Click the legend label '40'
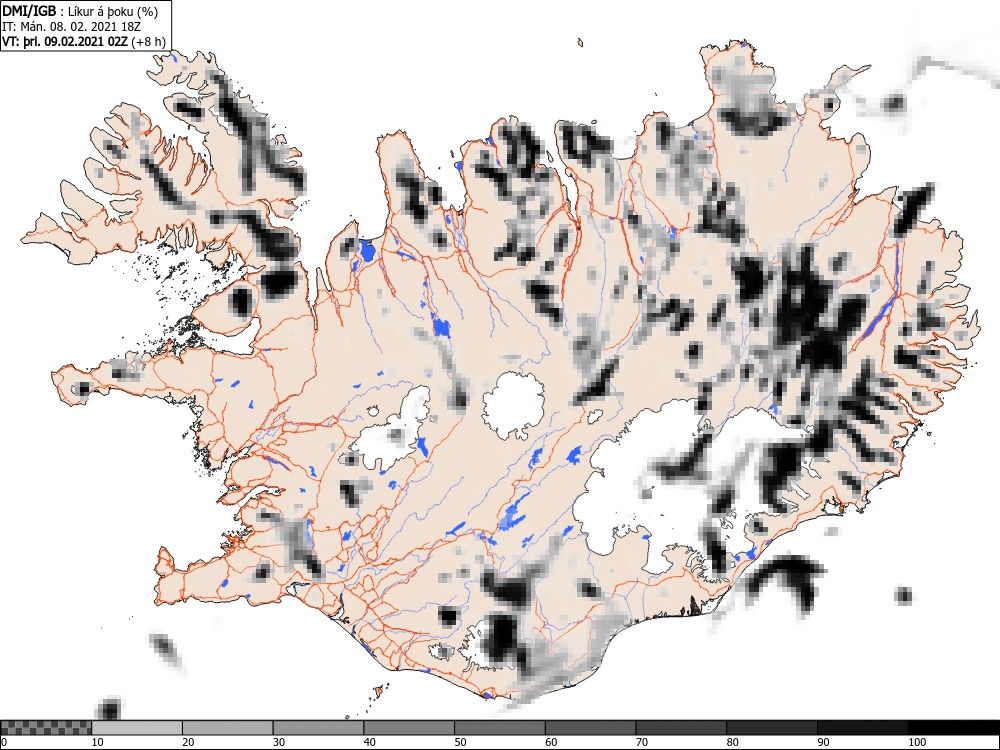Image resolution: width=1000 pixels, height=750 pixels. (x=369, y=742)
